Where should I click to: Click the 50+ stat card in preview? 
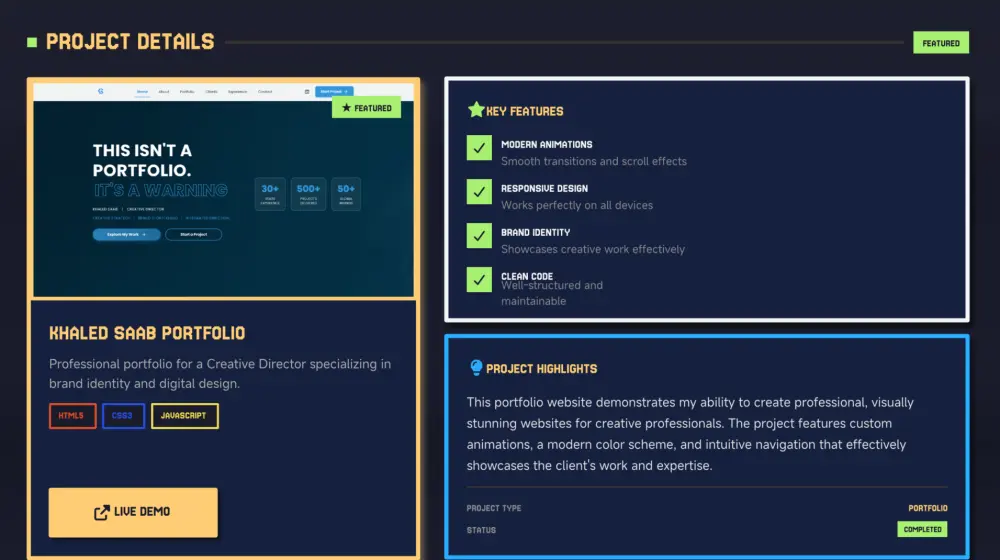[346, 194]
